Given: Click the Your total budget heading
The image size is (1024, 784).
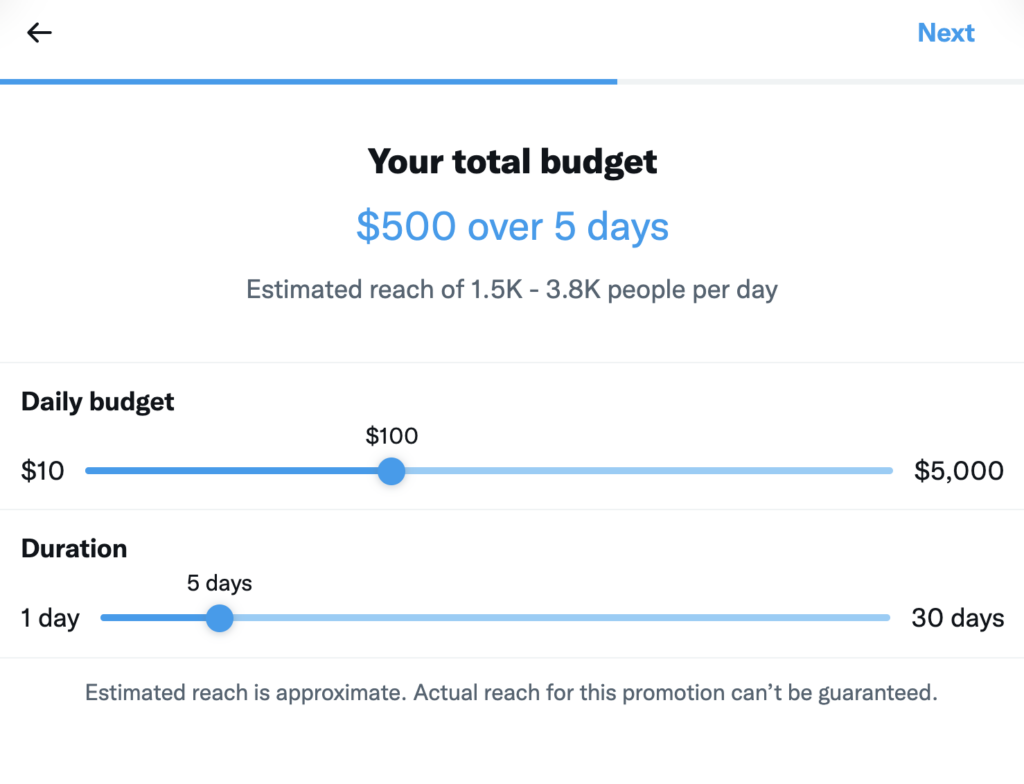Looking at the screenshot, I should pos(512,161).
